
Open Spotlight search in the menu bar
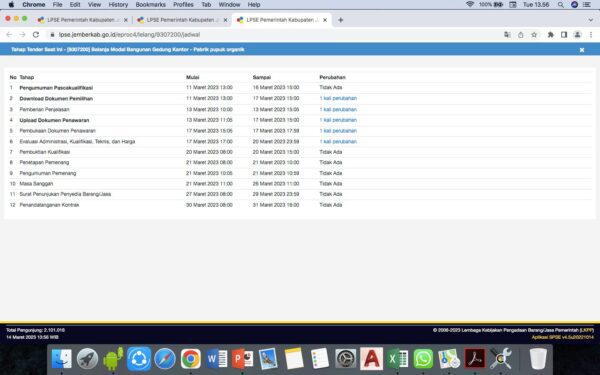point(561,5)
